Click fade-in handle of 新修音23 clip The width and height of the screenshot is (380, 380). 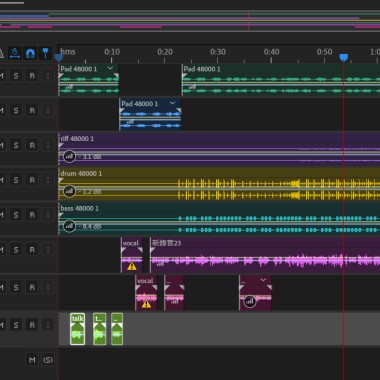click(152, 250)
